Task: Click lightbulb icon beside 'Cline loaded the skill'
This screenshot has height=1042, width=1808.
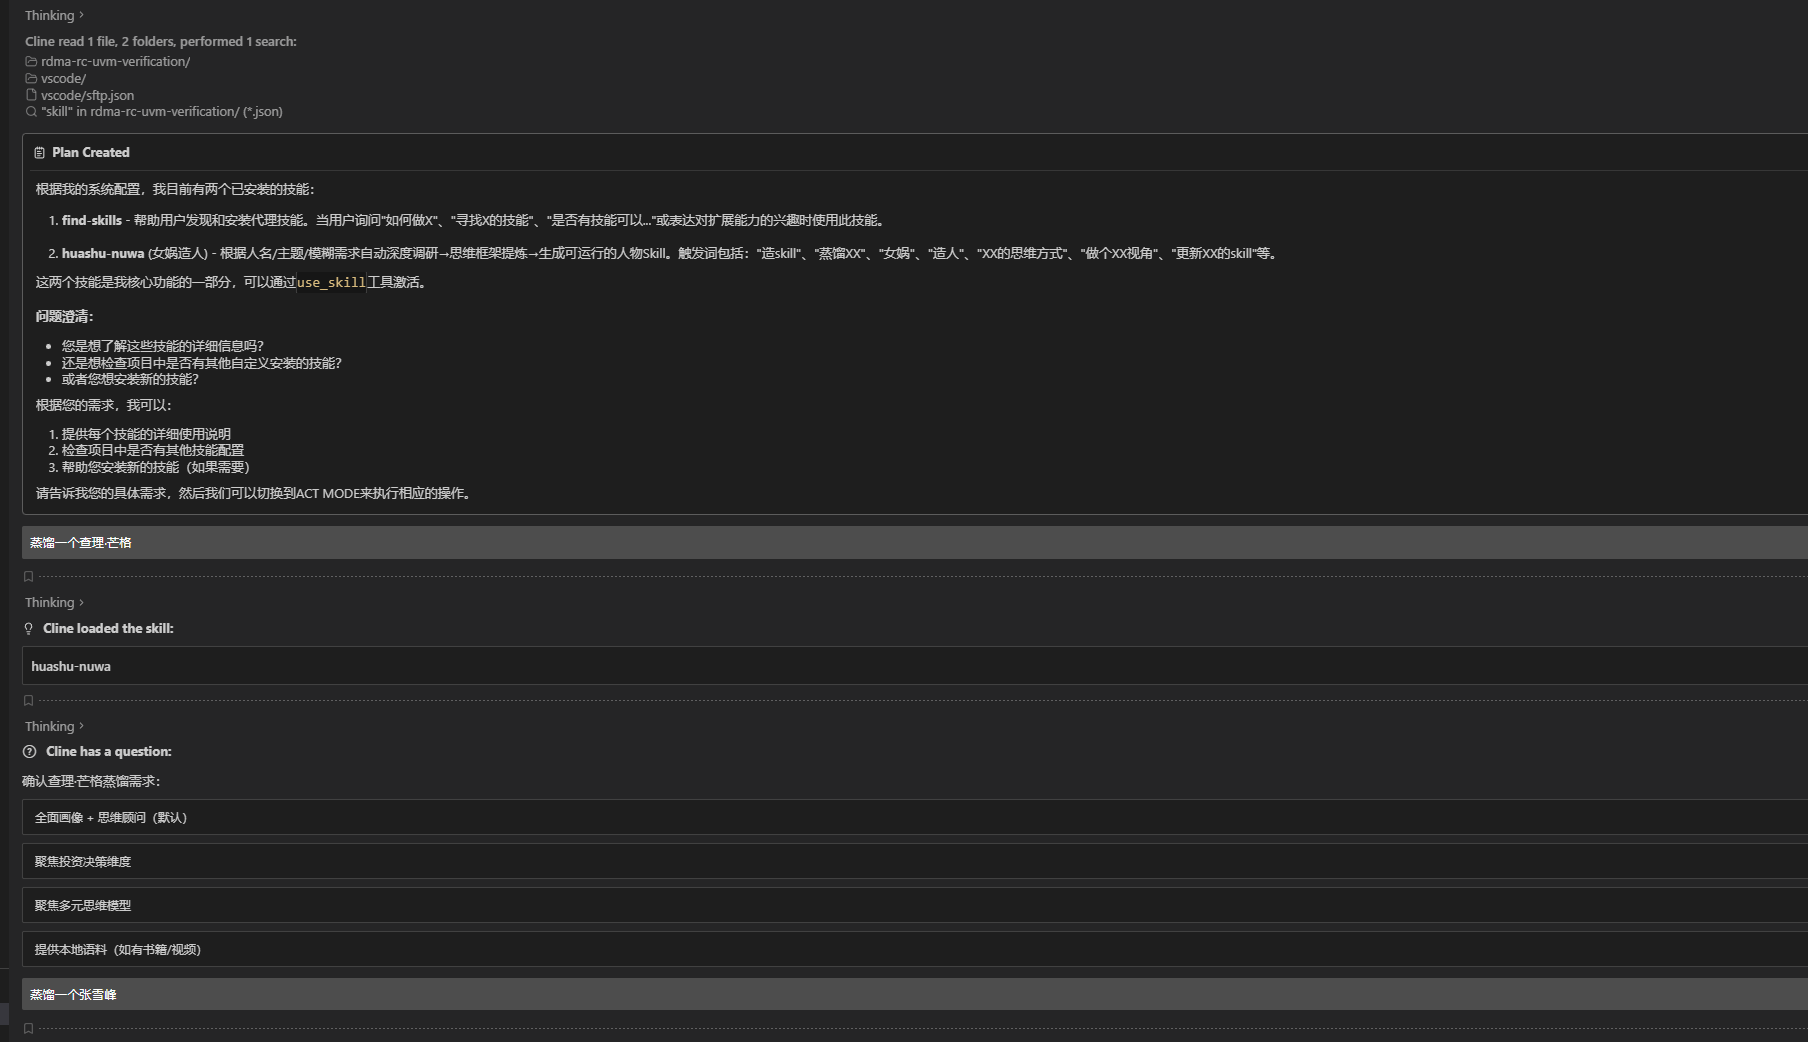Action: (x=29, y=628)
